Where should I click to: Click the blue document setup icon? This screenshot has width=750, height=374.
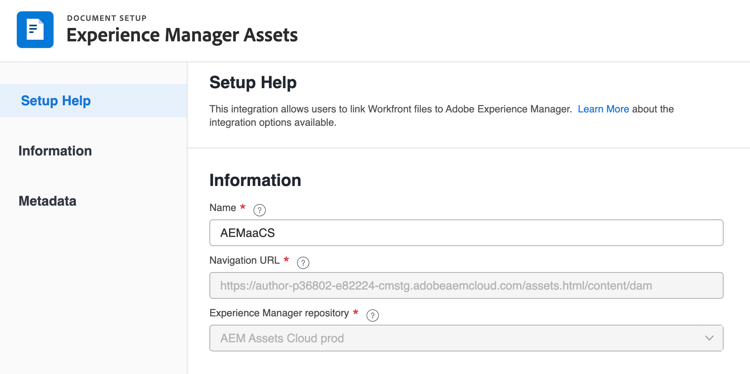tap(35, 30)
